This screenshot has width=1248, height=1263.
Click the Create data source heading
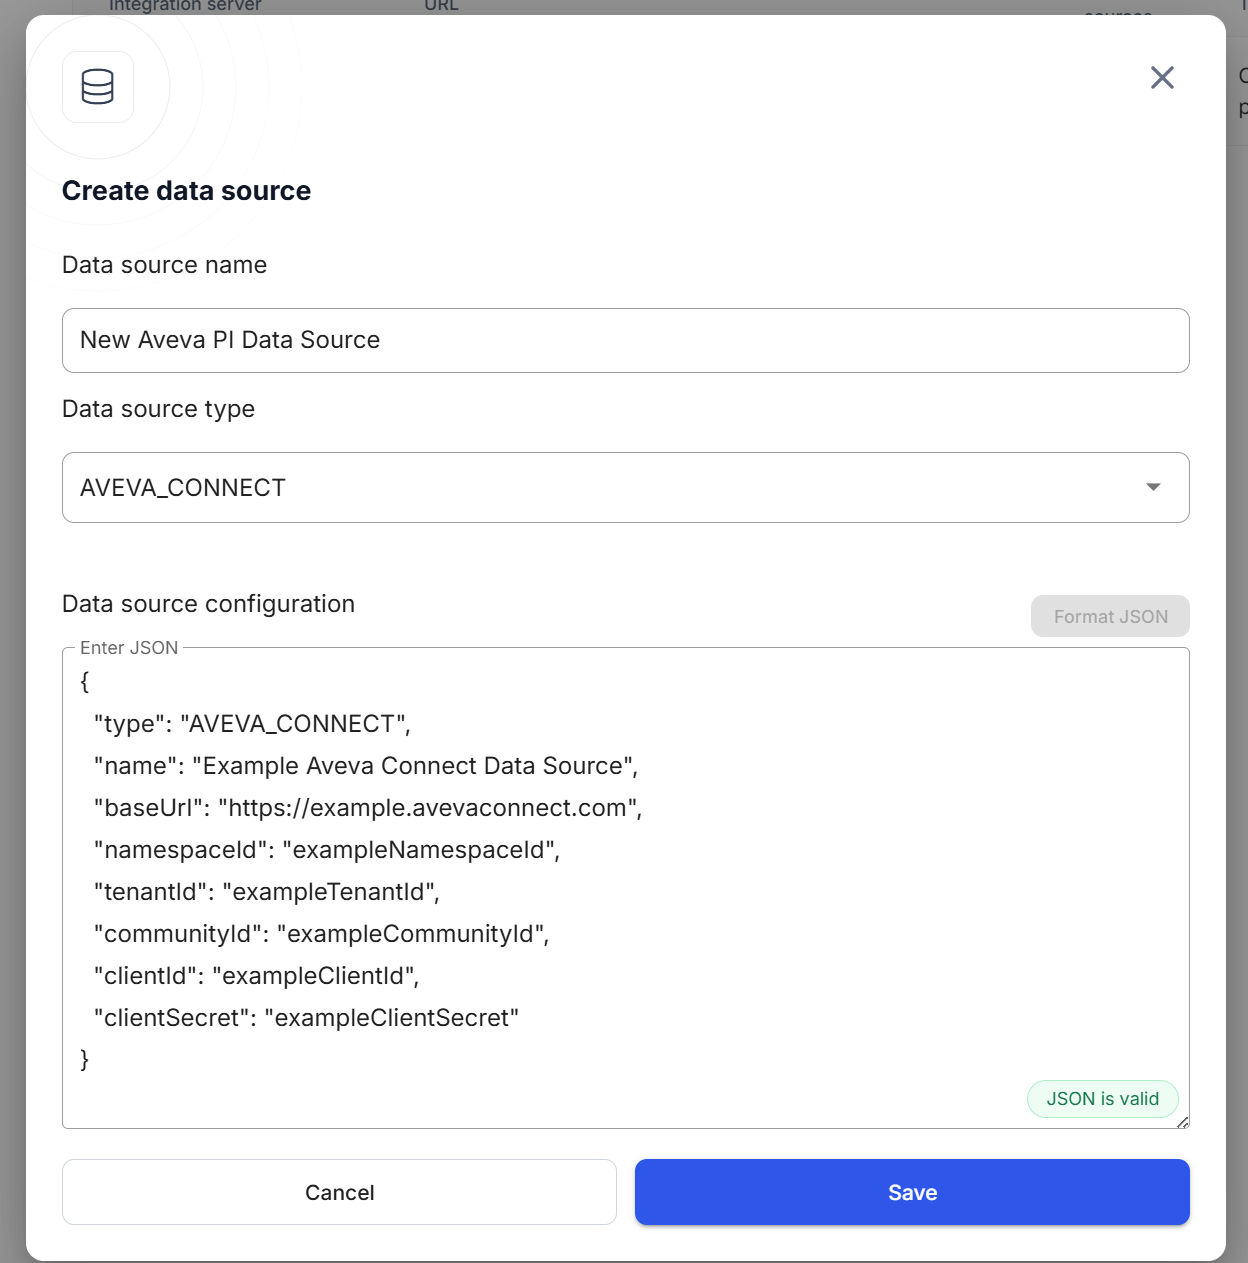pyautogui.click(x=186, y=191)
